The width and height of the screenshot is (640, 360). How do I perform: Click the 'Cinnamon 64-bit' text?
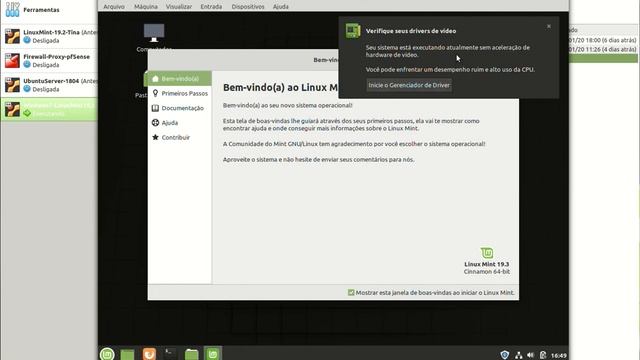[487, 271]
